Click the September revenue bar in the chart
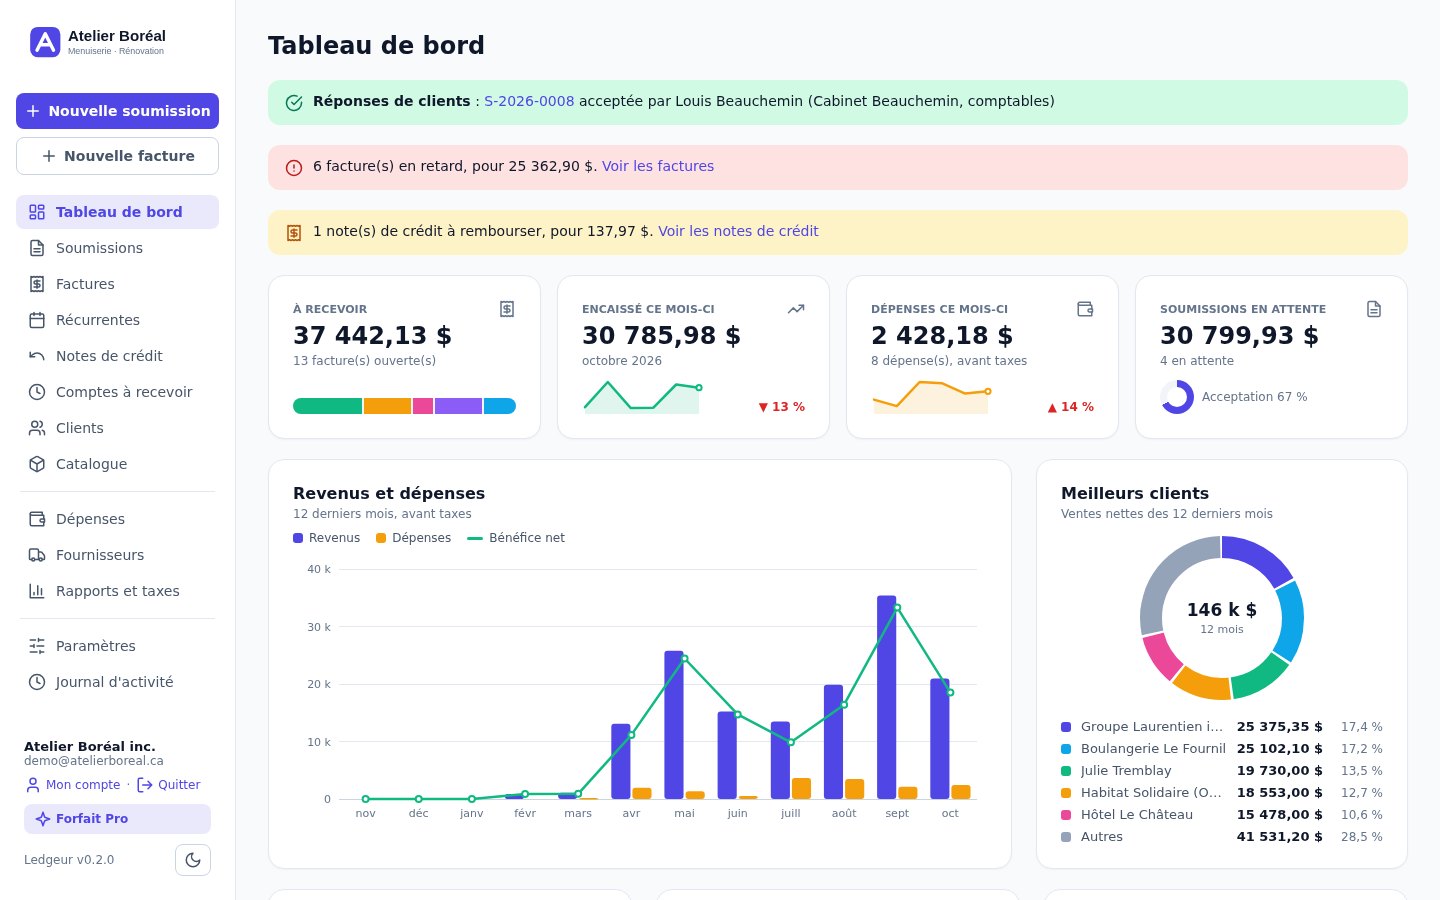The width and height of the screenshot is (1440, 900). point(887,697)
